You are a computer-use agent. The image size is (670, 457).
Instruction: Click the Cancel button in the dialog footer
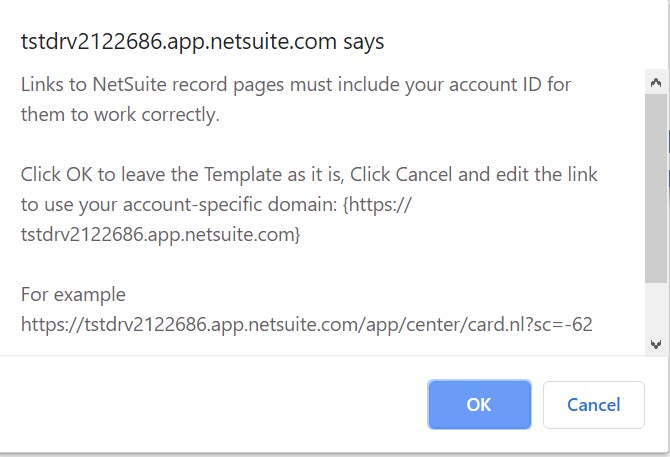pyautogui.click(x=593, y=405)
